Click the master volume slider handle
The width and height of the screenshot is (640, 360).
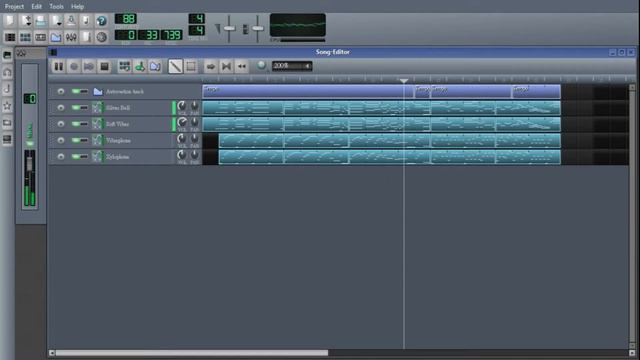click(229, 28)
